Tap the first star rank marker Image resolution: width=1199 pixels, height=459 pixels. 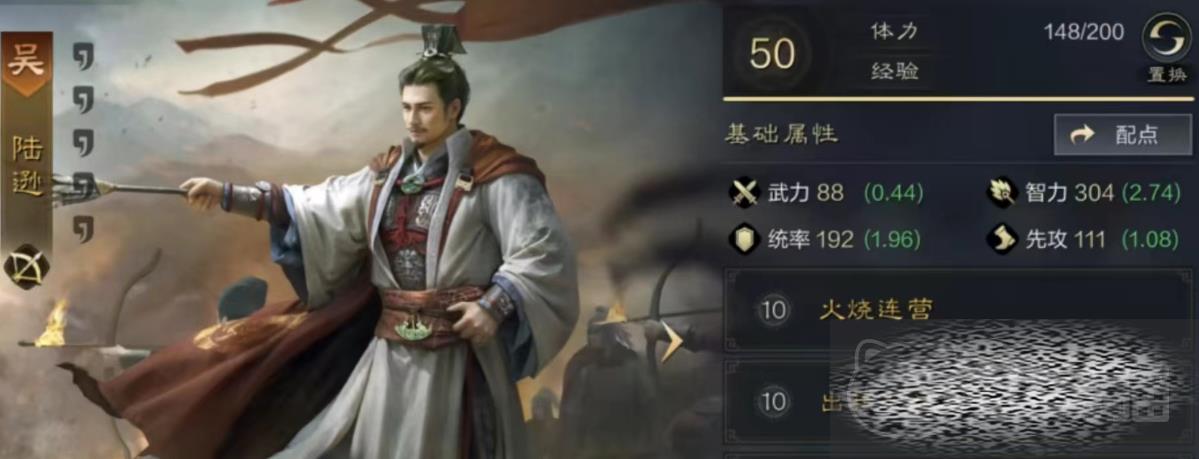[x=83, y=56]
